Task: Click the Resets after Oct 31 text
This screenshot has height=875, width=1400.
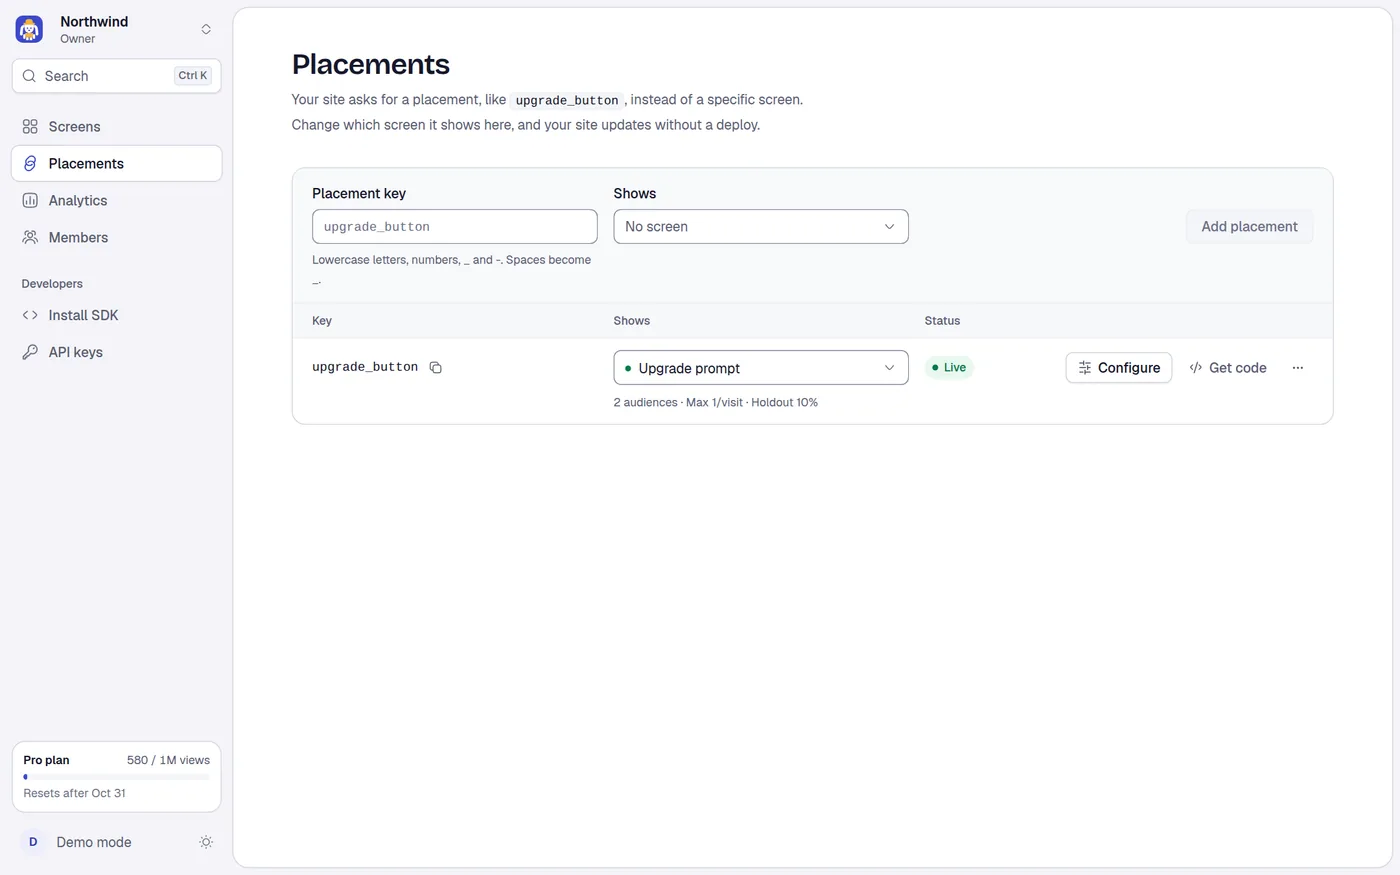Action: (75, 793)
